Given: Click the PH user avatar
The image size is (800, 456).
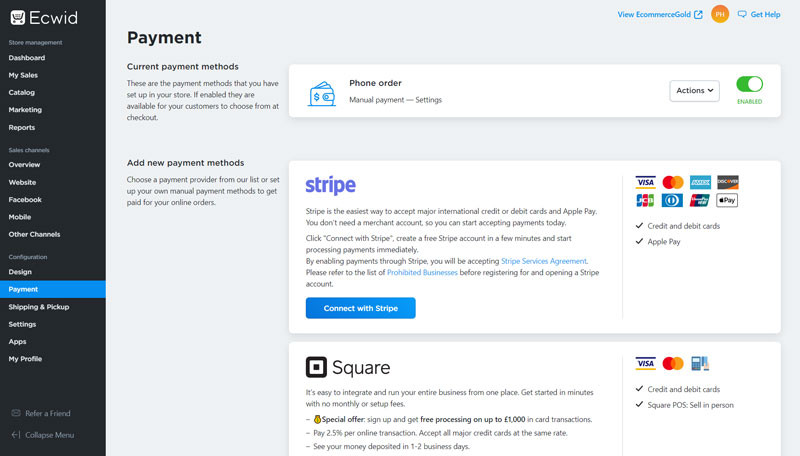Looking at the screenshot, I should [720, 14].
